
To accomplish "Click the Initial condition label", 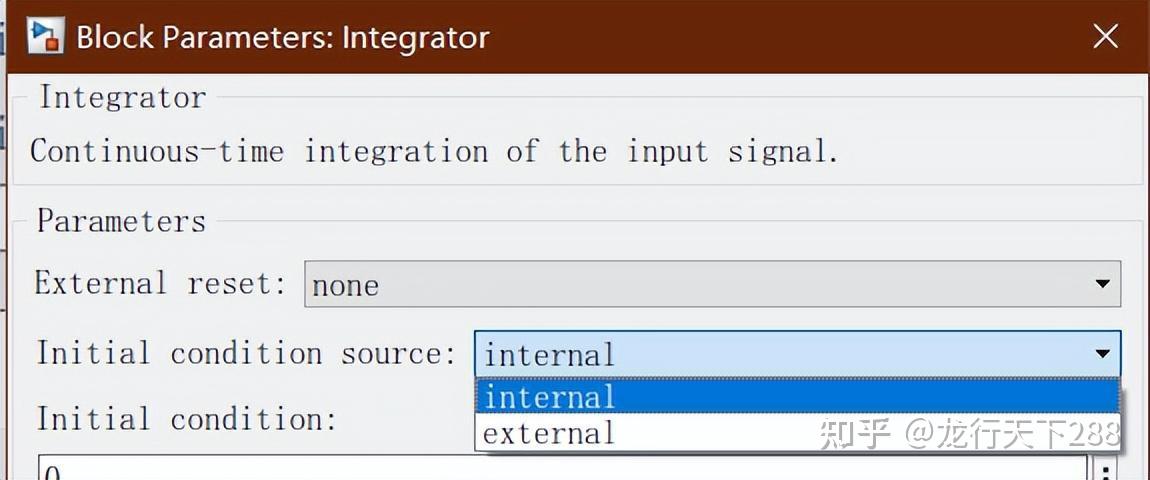I will tap(186, 419).
